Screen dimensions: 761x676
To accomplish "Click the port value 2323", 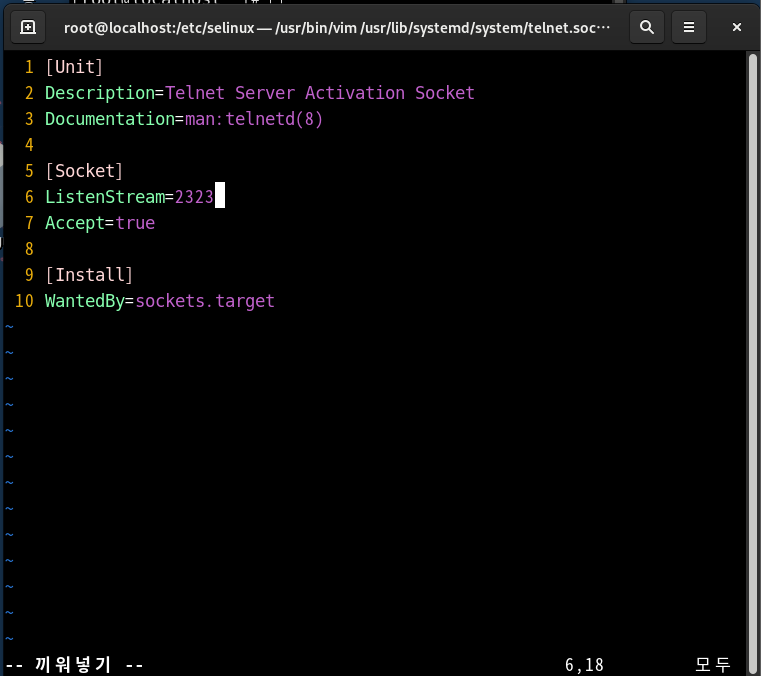I will pyautogui.click(x=194, y=197).
